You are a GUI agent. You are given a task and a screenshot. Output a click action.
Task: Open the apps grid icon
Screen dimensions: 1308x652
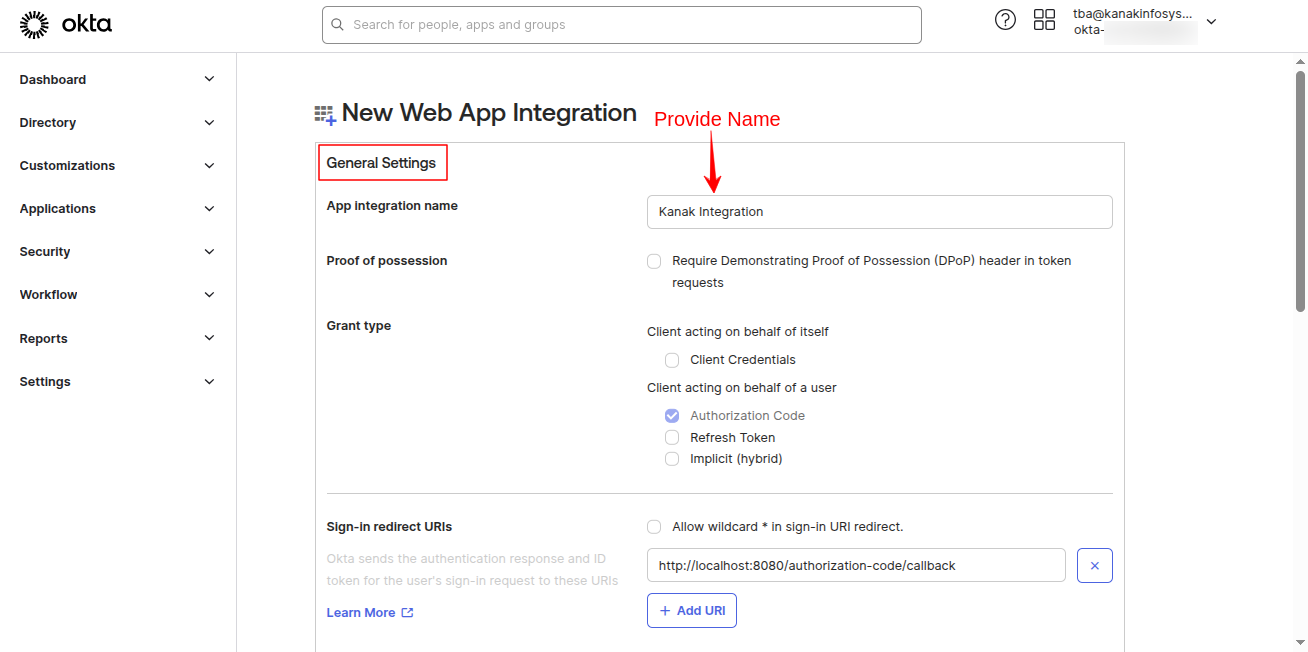pyautogui.click(x=1044, y=20)
